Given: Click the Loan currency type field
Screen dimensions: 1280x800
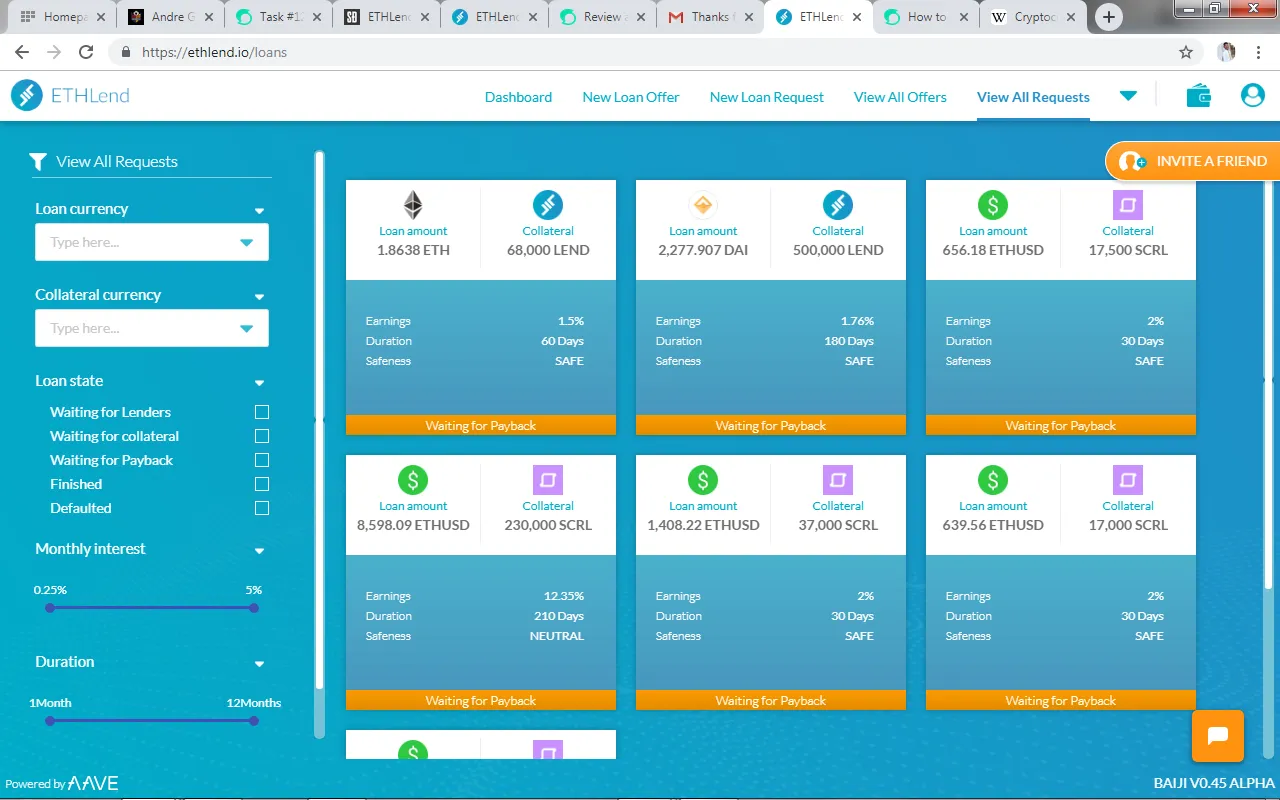Looking at the screenshot, I should [x=152, y=242].
